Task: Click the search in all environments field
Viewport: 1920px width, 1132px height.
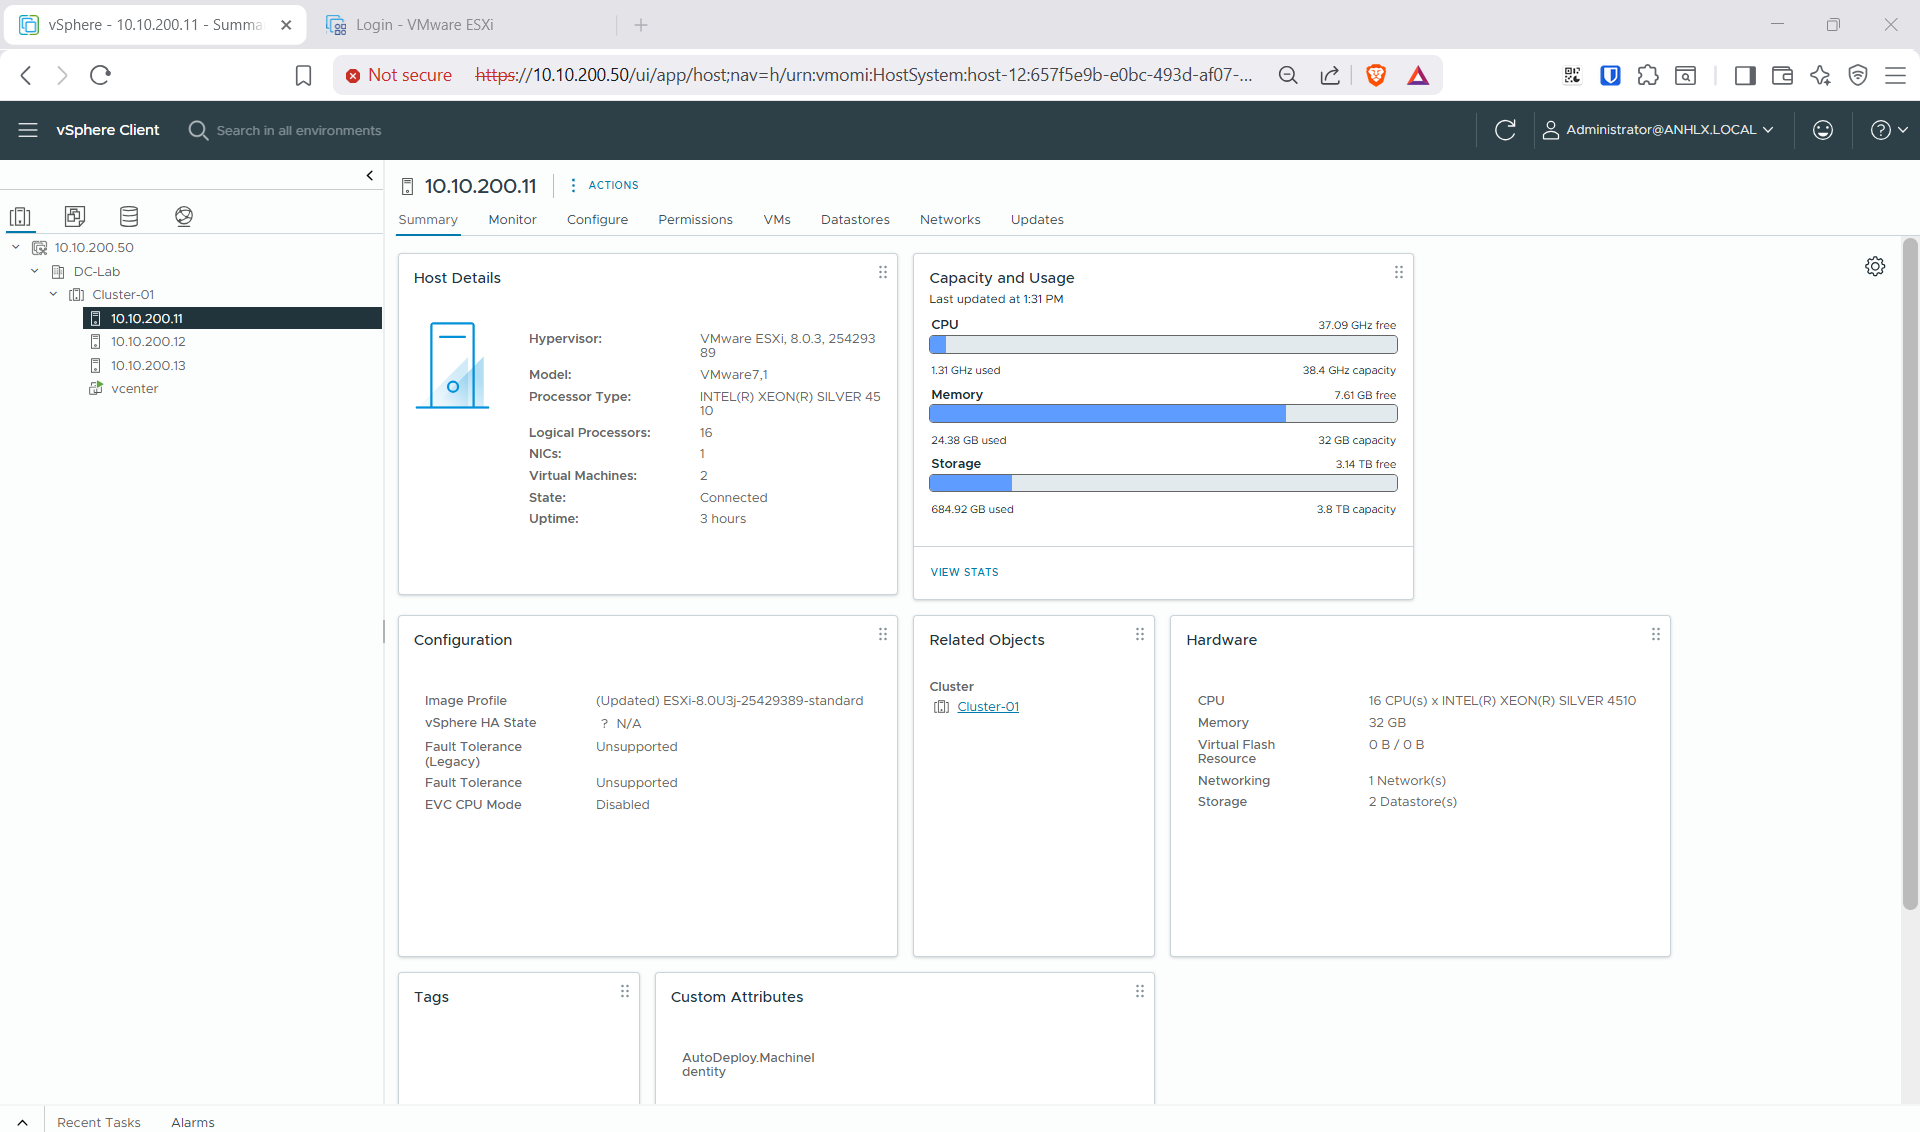Action: pyautogui.click(x=298, y=130)
